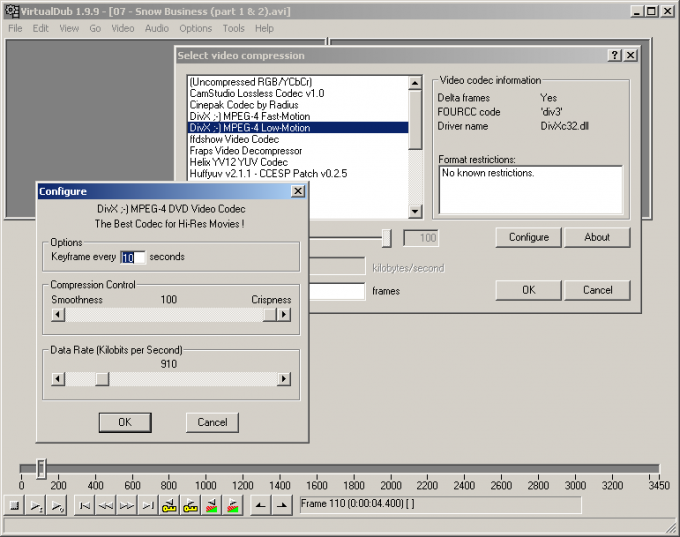Click the frames input field in the compression dialog

[337, 291]
